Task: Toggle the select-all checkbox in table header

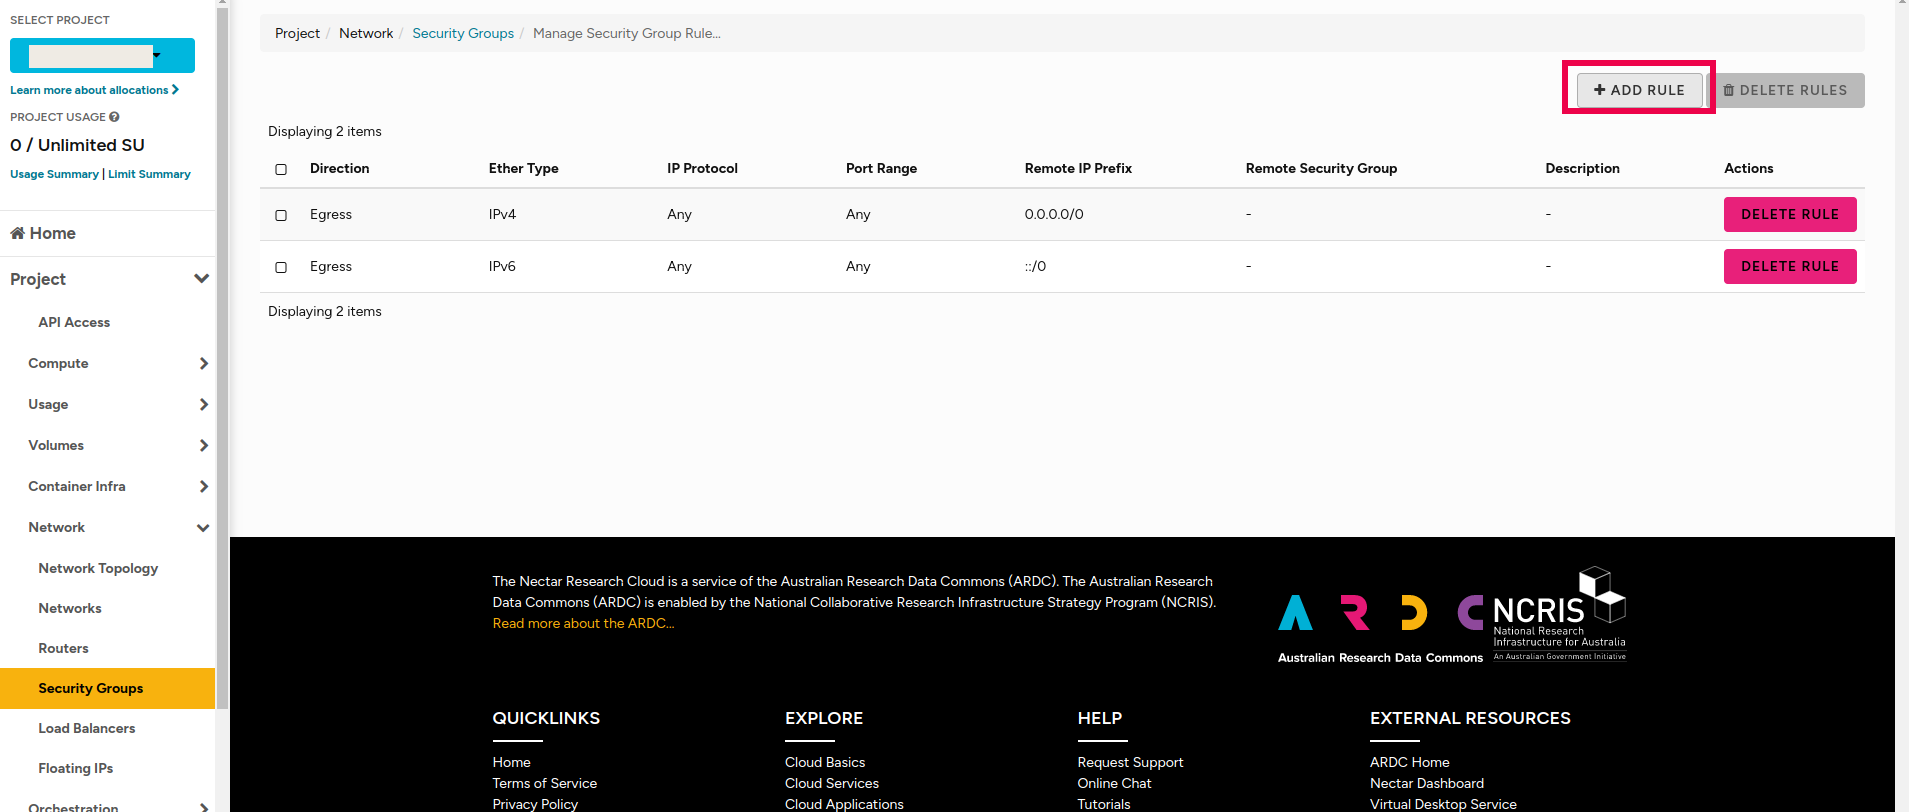Action: tap(281, 169)
